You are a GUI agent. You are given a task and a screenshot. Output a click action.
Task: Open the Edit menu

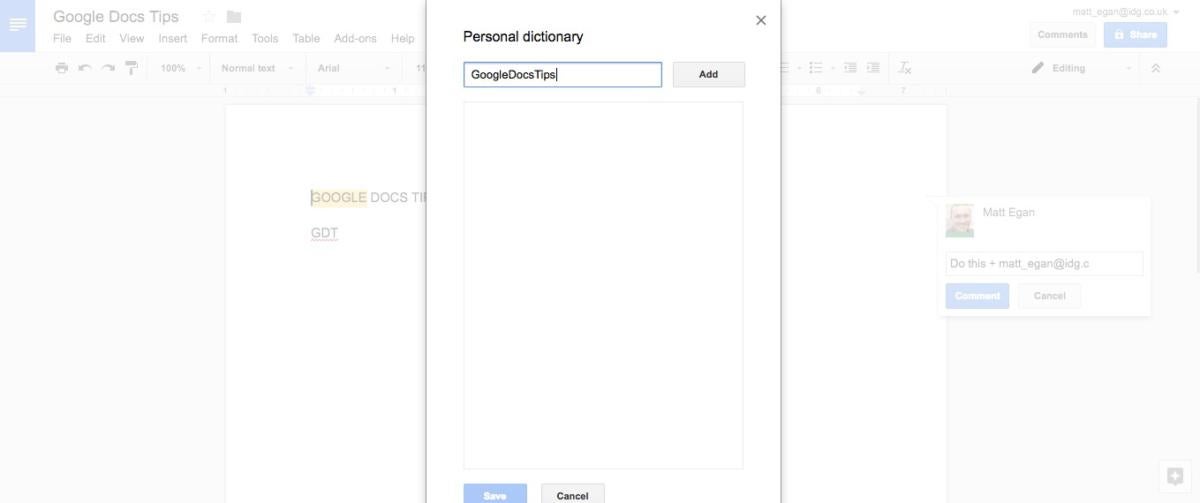pyautogui.click(x=95, y=38)
